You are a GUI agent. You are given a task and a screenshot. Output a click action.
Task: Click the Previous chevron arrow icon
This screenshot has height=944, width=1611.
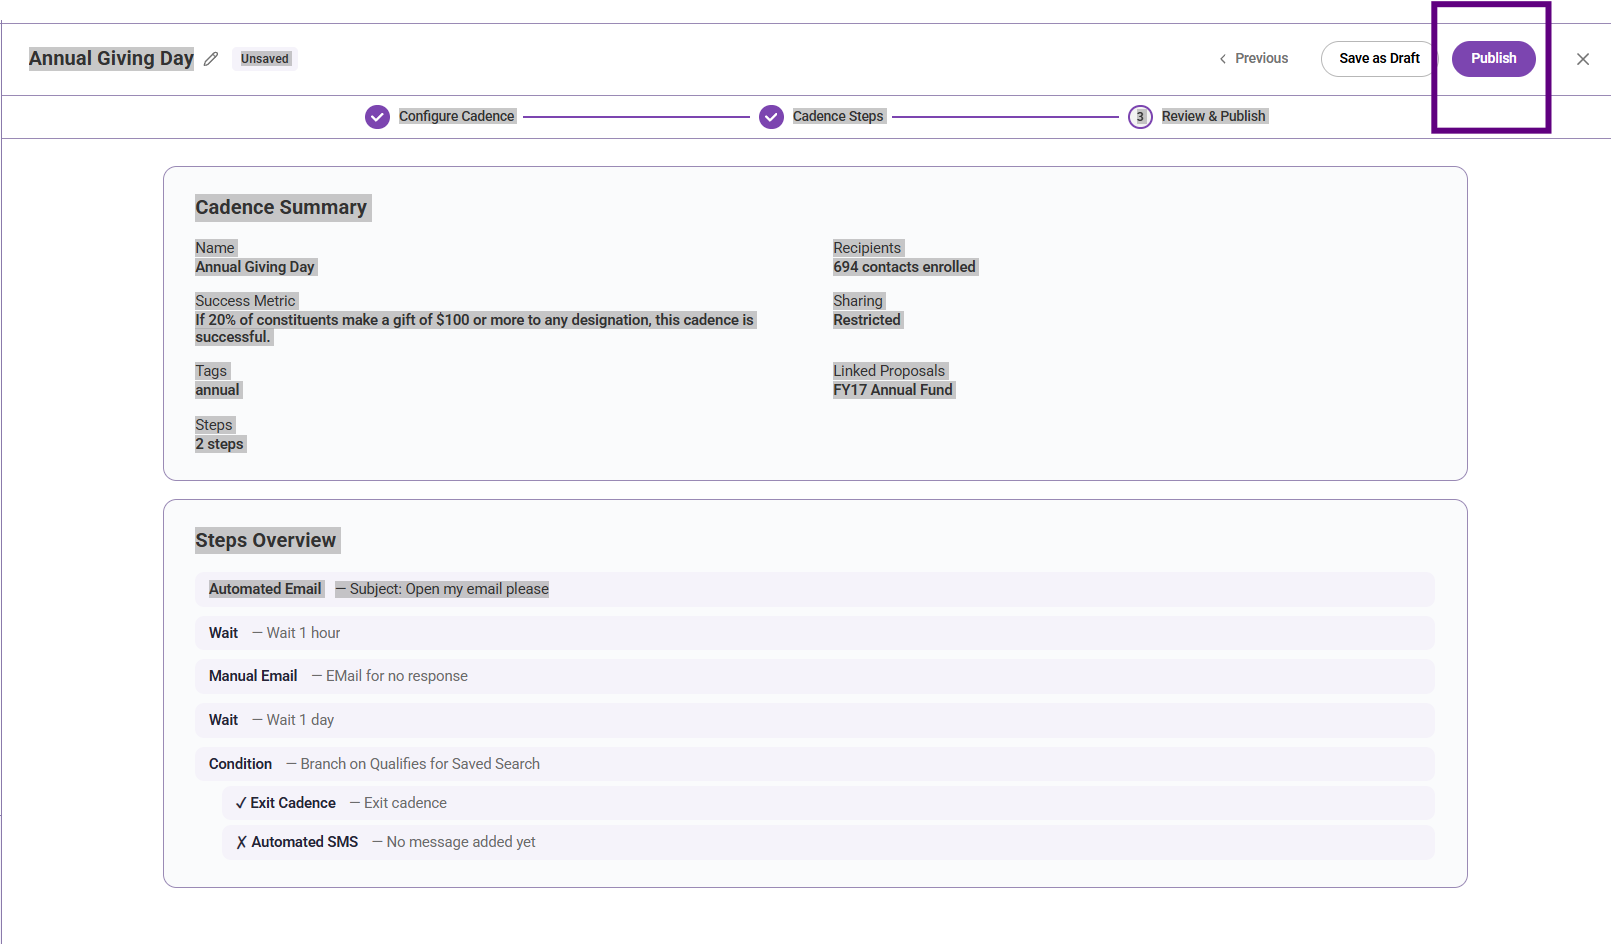pyautogui.click(x=1222, y=59)
